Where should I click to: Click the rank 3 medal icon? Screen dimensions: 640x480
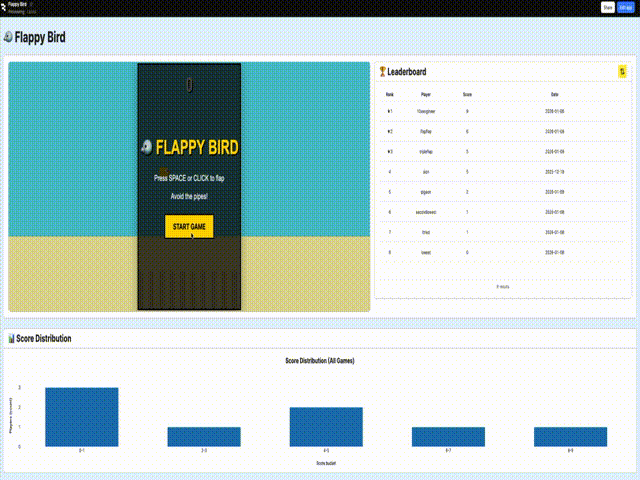tap(390, 151)
